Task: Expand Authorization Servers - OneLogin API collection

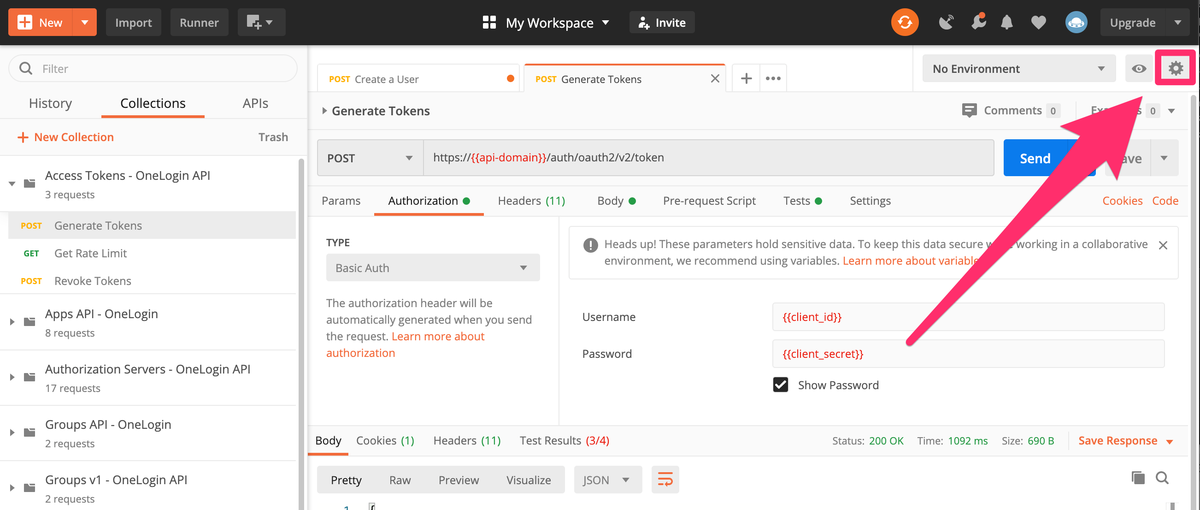Action: point(13,377)
